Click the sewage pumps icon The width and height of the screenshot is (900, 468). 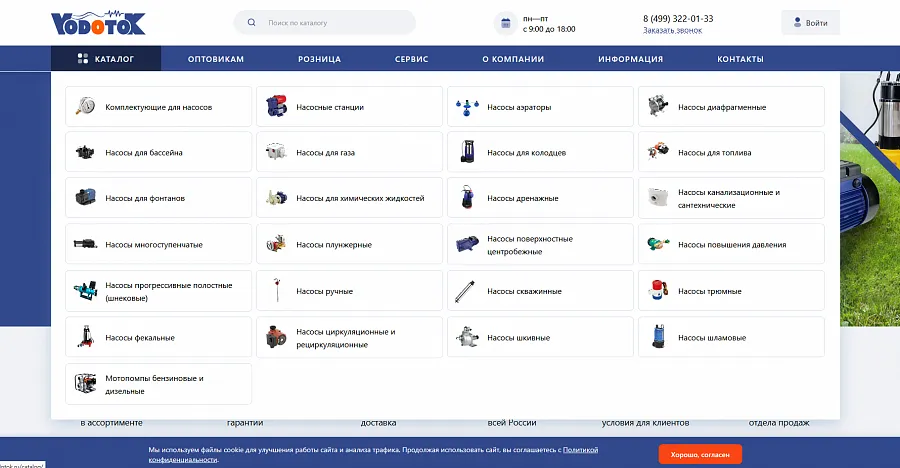(658, 198)
